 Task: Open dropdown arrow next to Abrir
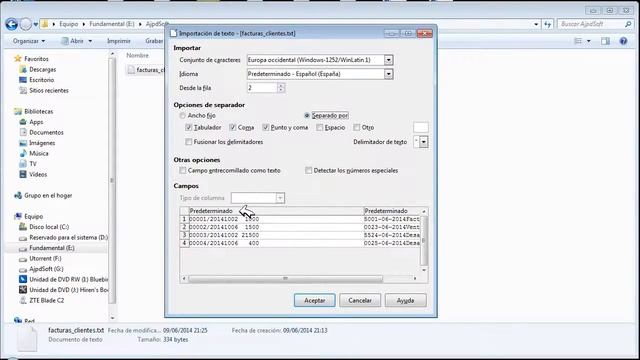90,41
